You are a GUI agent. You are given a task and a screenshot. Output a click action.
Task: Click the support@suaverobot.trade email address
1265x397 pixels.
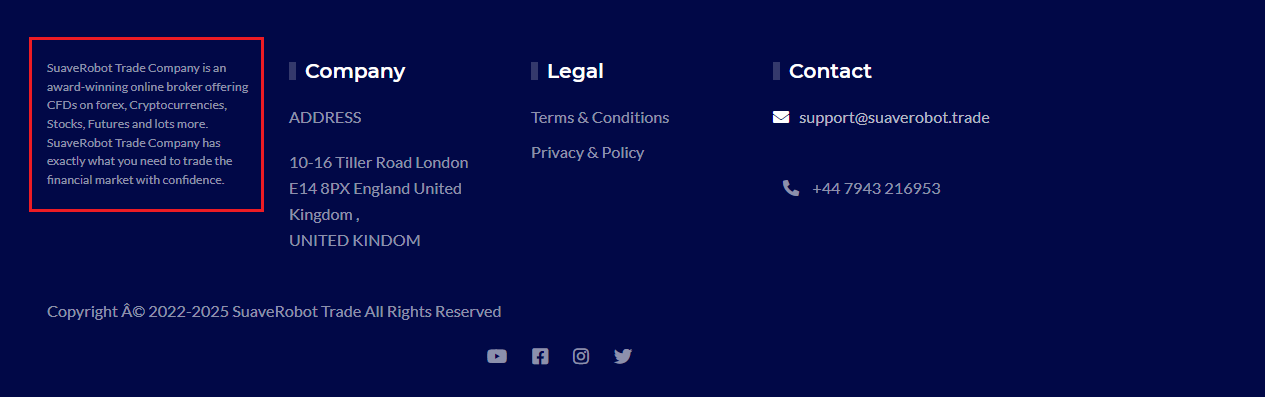click(894, 117)
